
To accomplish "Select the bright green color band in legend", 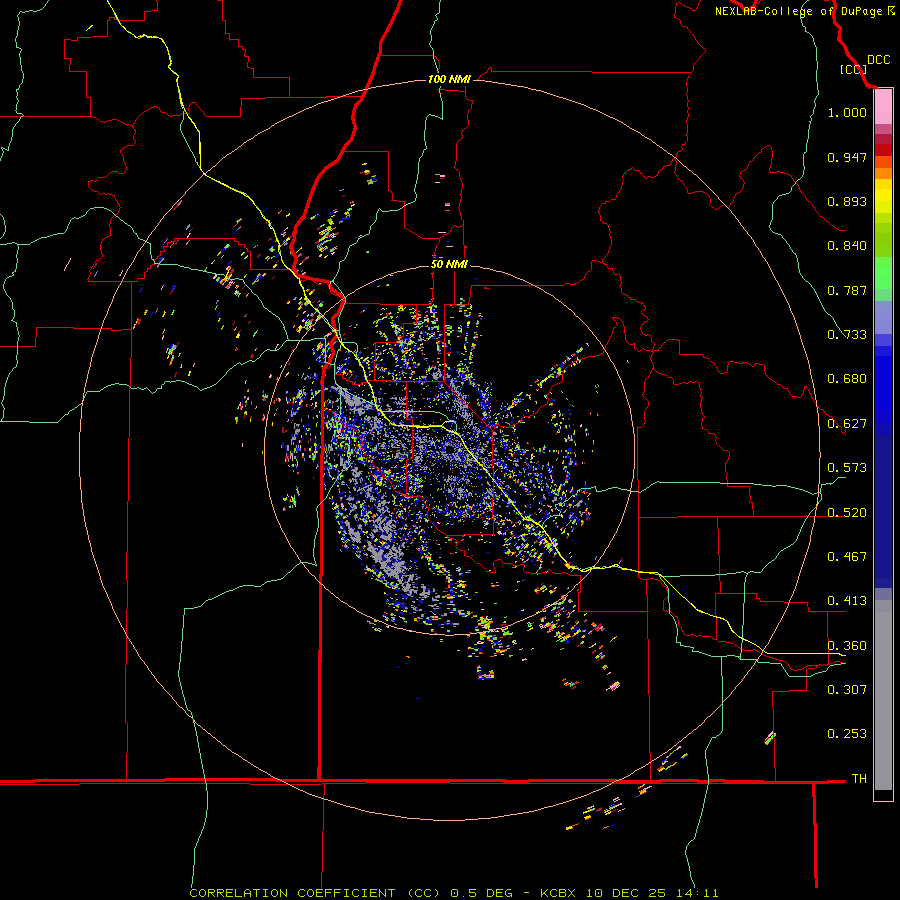I will pyautogui.click(x=883, y=273).
